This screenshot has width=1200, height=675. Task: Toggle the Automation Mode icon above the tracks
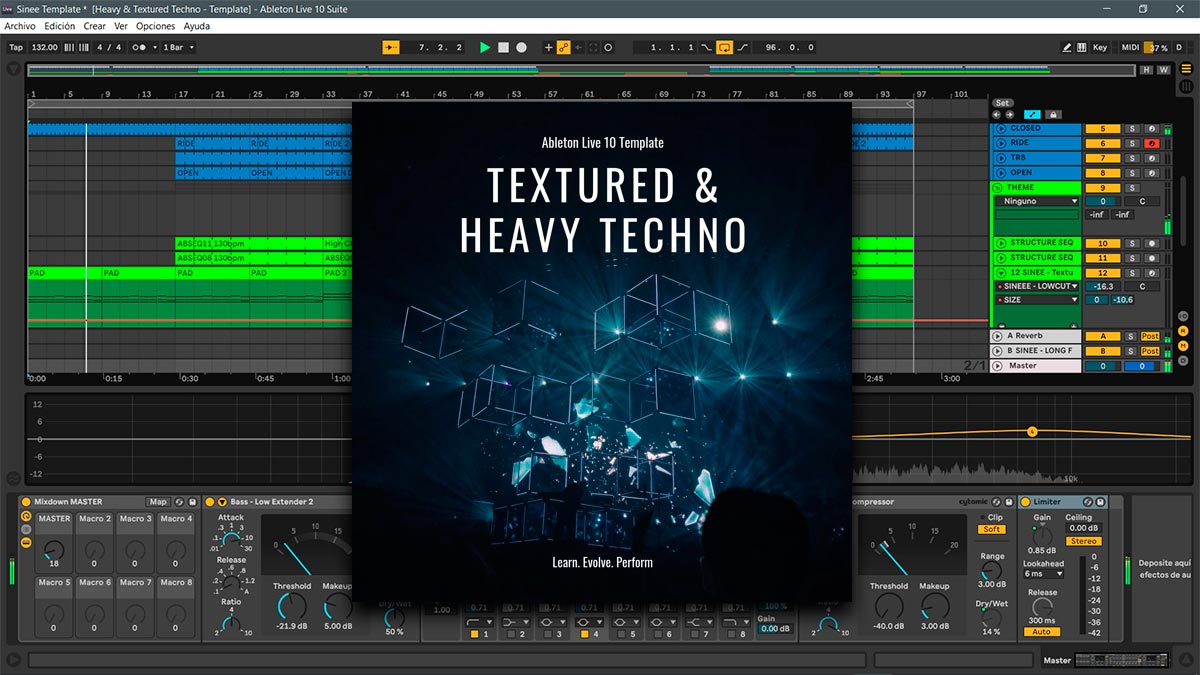(x=1032, y=114)
